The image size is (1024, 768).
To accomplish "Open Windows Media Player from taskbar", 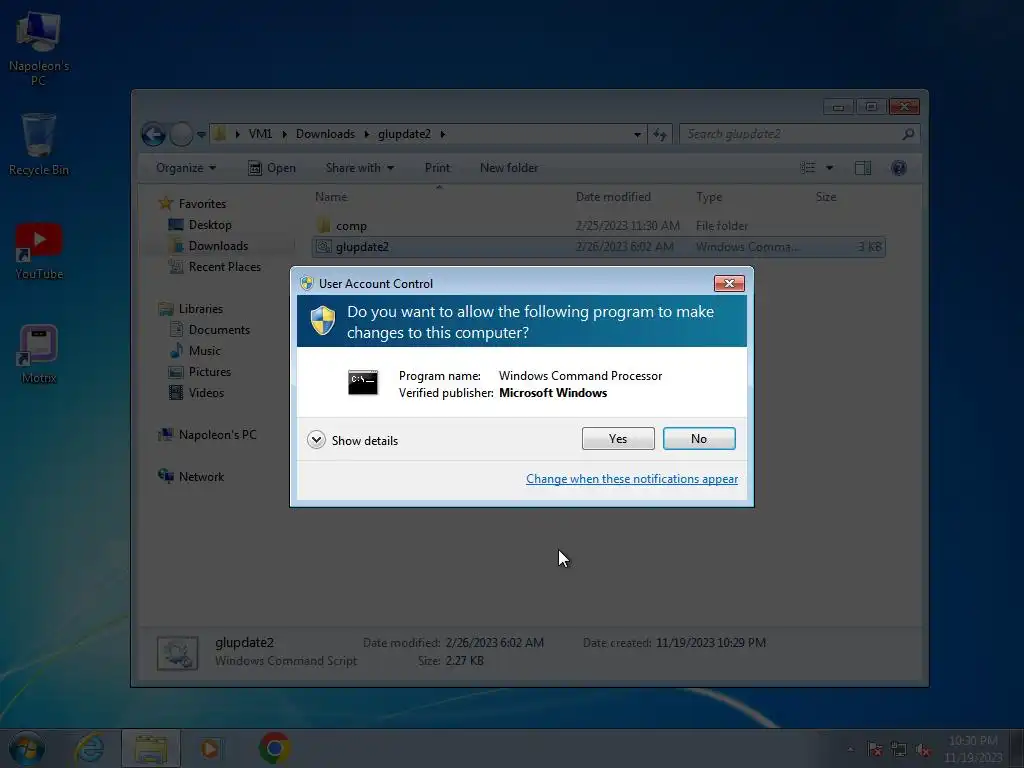I will coord(210,748).
